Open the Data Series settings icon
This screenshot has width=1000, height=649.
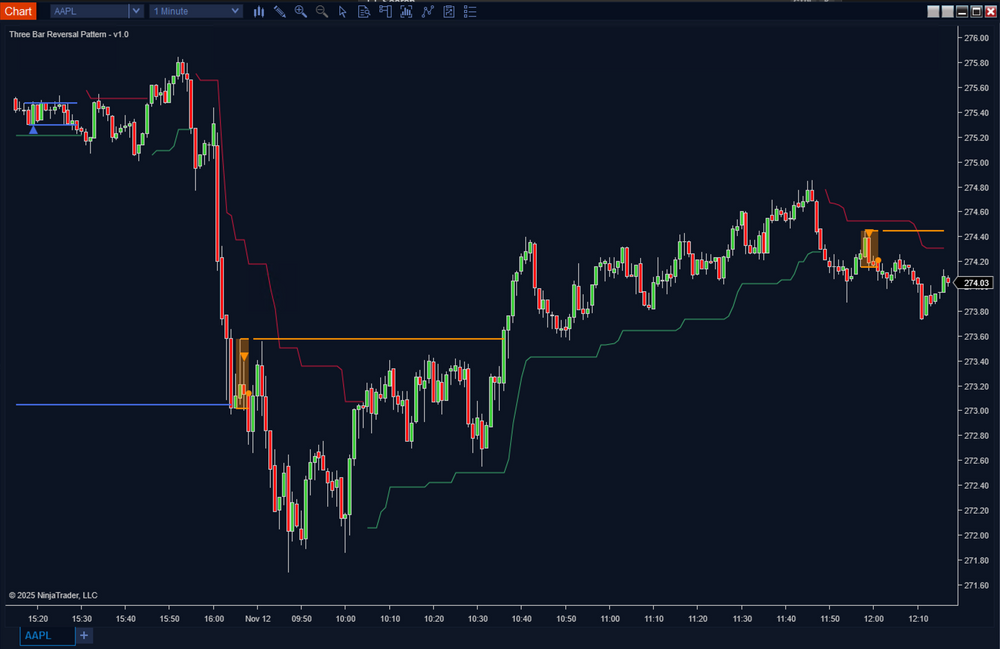[364, 11]
